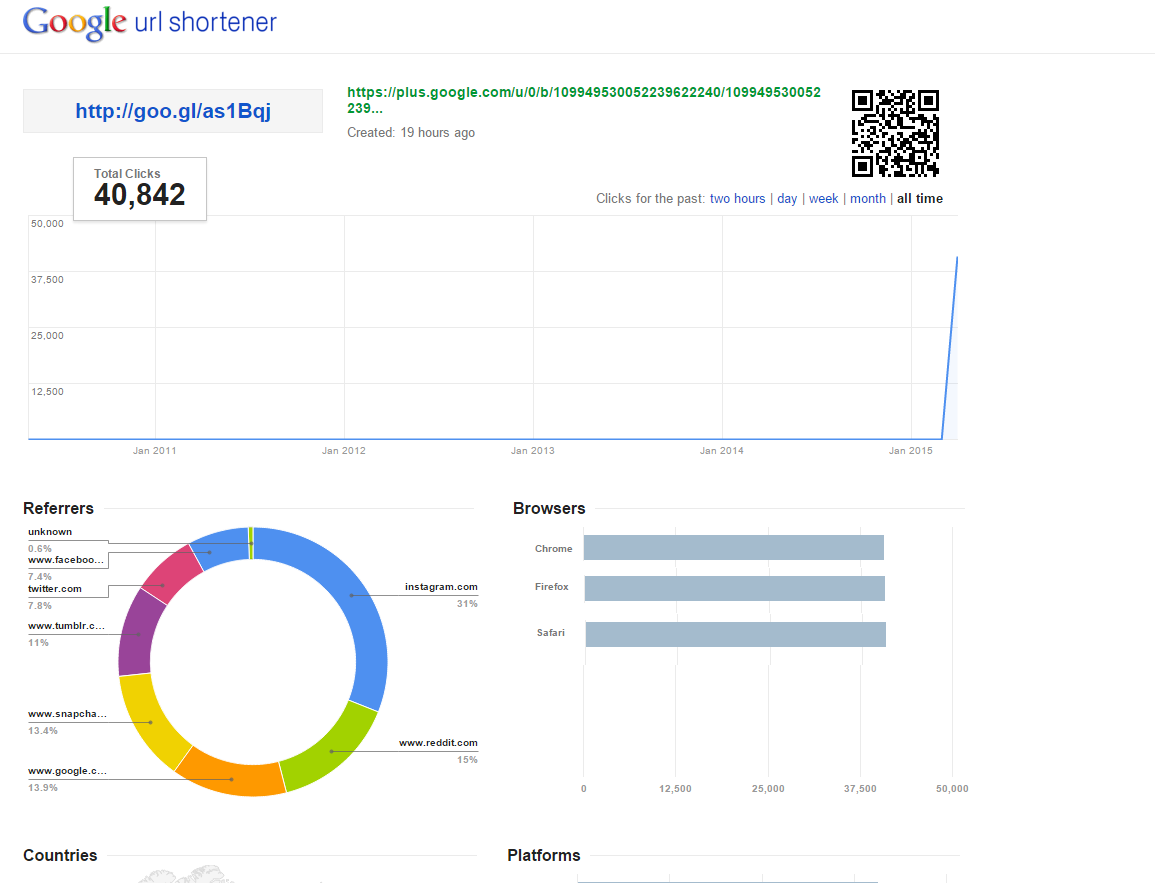Click the Jan 2015 axis label
Screen dimensions: 1155x883
tap(910, 451)
